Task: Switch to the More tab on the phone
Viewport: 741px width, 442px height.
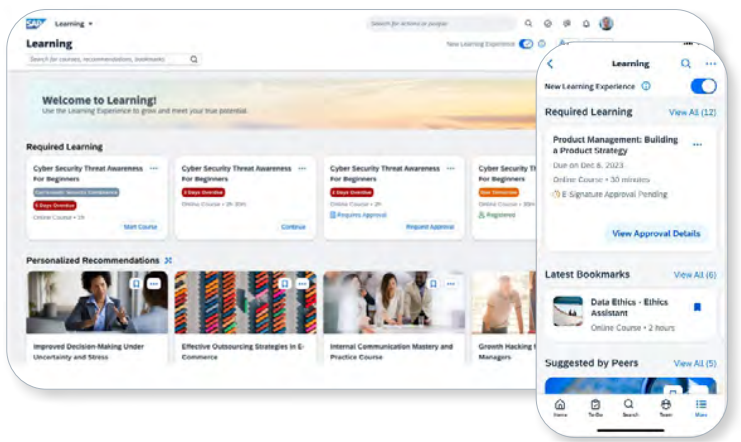Action: coord(701,407)
